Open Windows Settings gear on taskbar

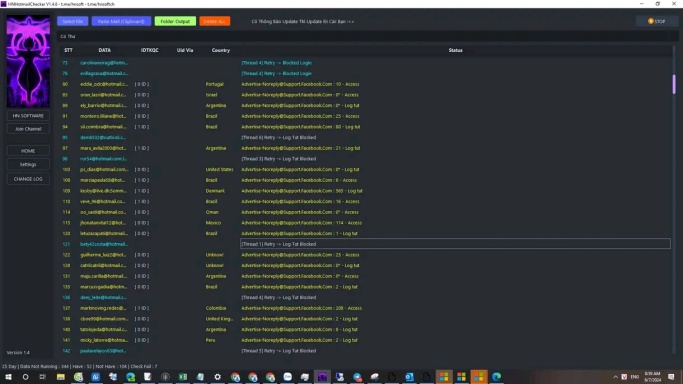pyautogui.click(x=217, y=377)
